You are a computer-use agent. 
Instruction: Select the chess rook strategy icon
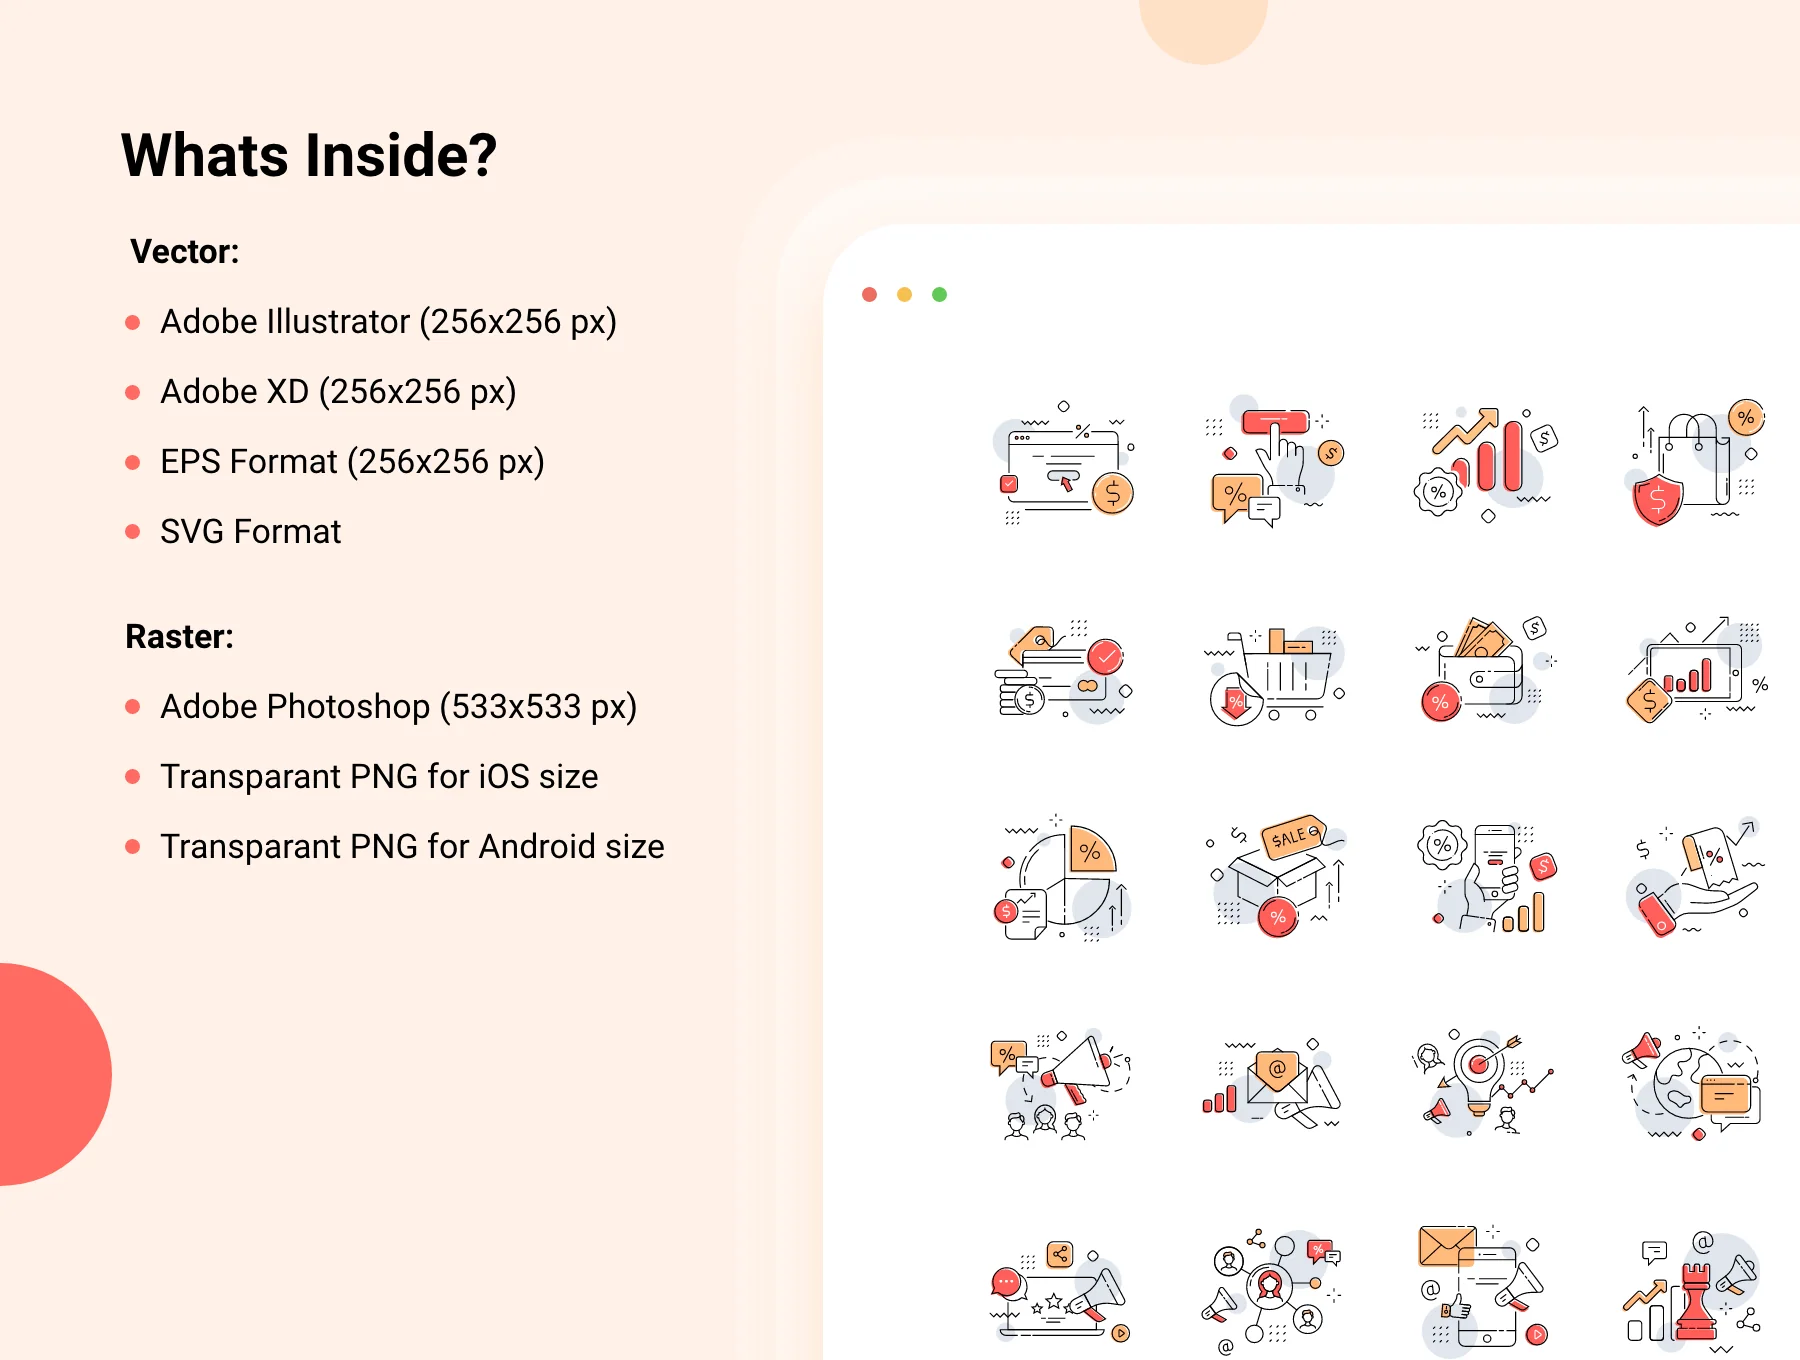click(x=1693, y=1292)
